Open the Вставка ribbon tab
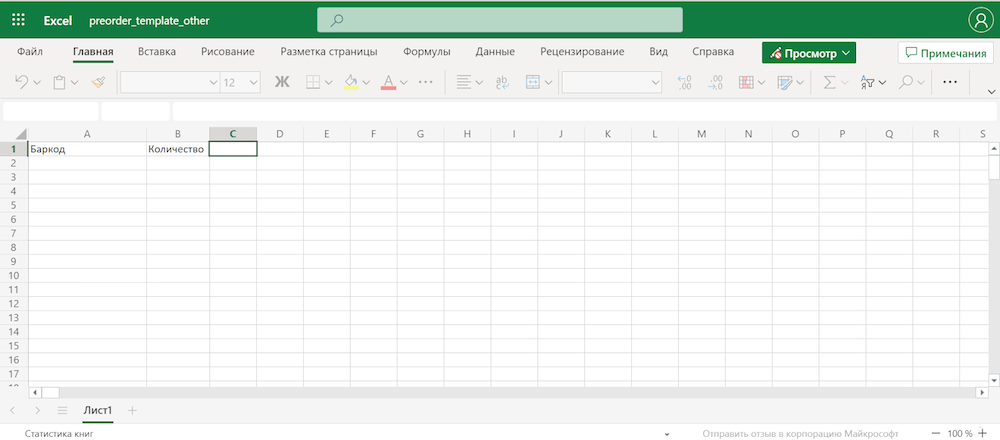 157,52
